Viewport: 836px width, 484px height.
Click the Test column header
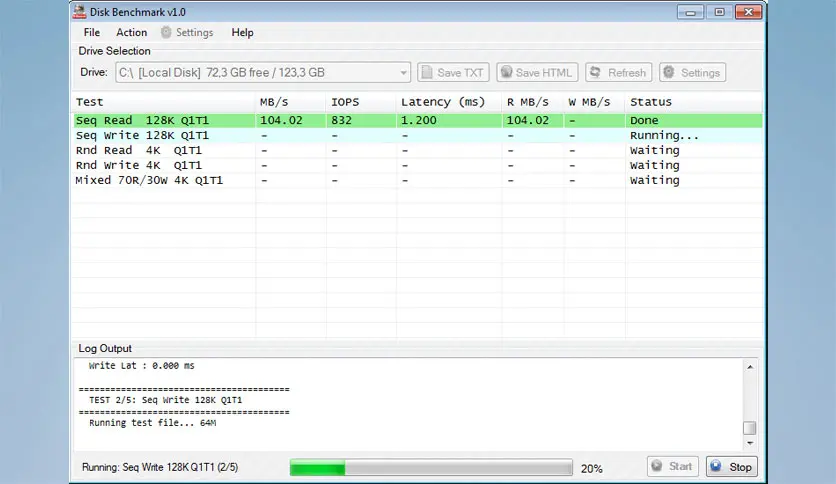164,102
